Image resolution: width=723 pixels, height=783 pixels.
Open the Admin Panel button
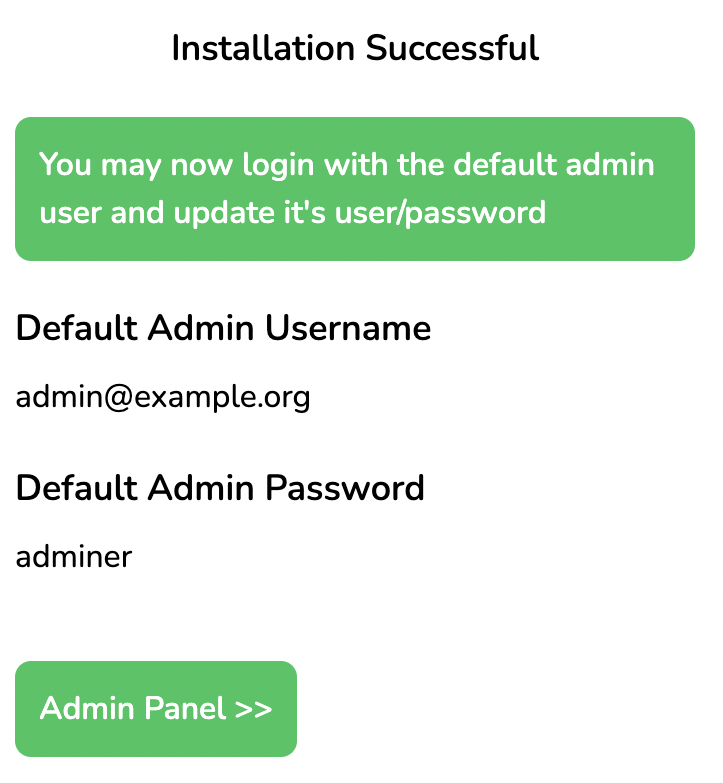156,708
